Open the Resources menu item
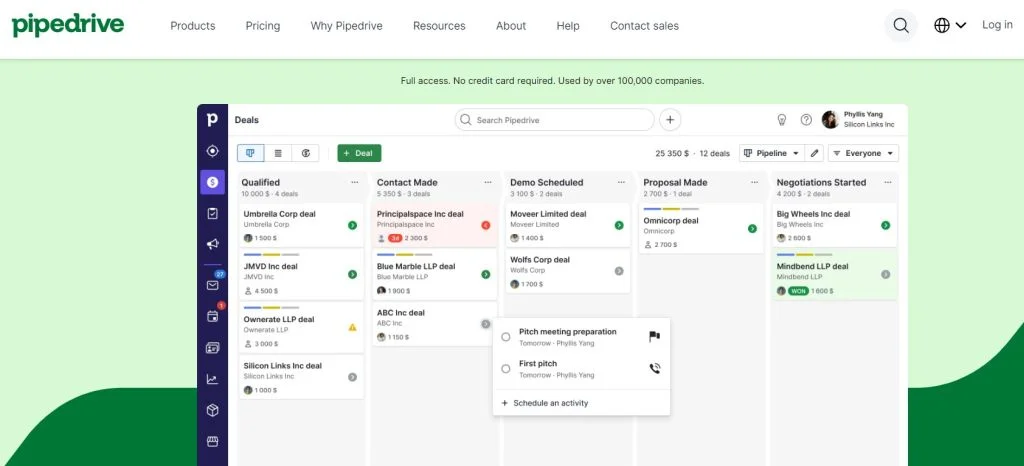This screenshot has height=466, width=1024. click(x=439, y=26)
